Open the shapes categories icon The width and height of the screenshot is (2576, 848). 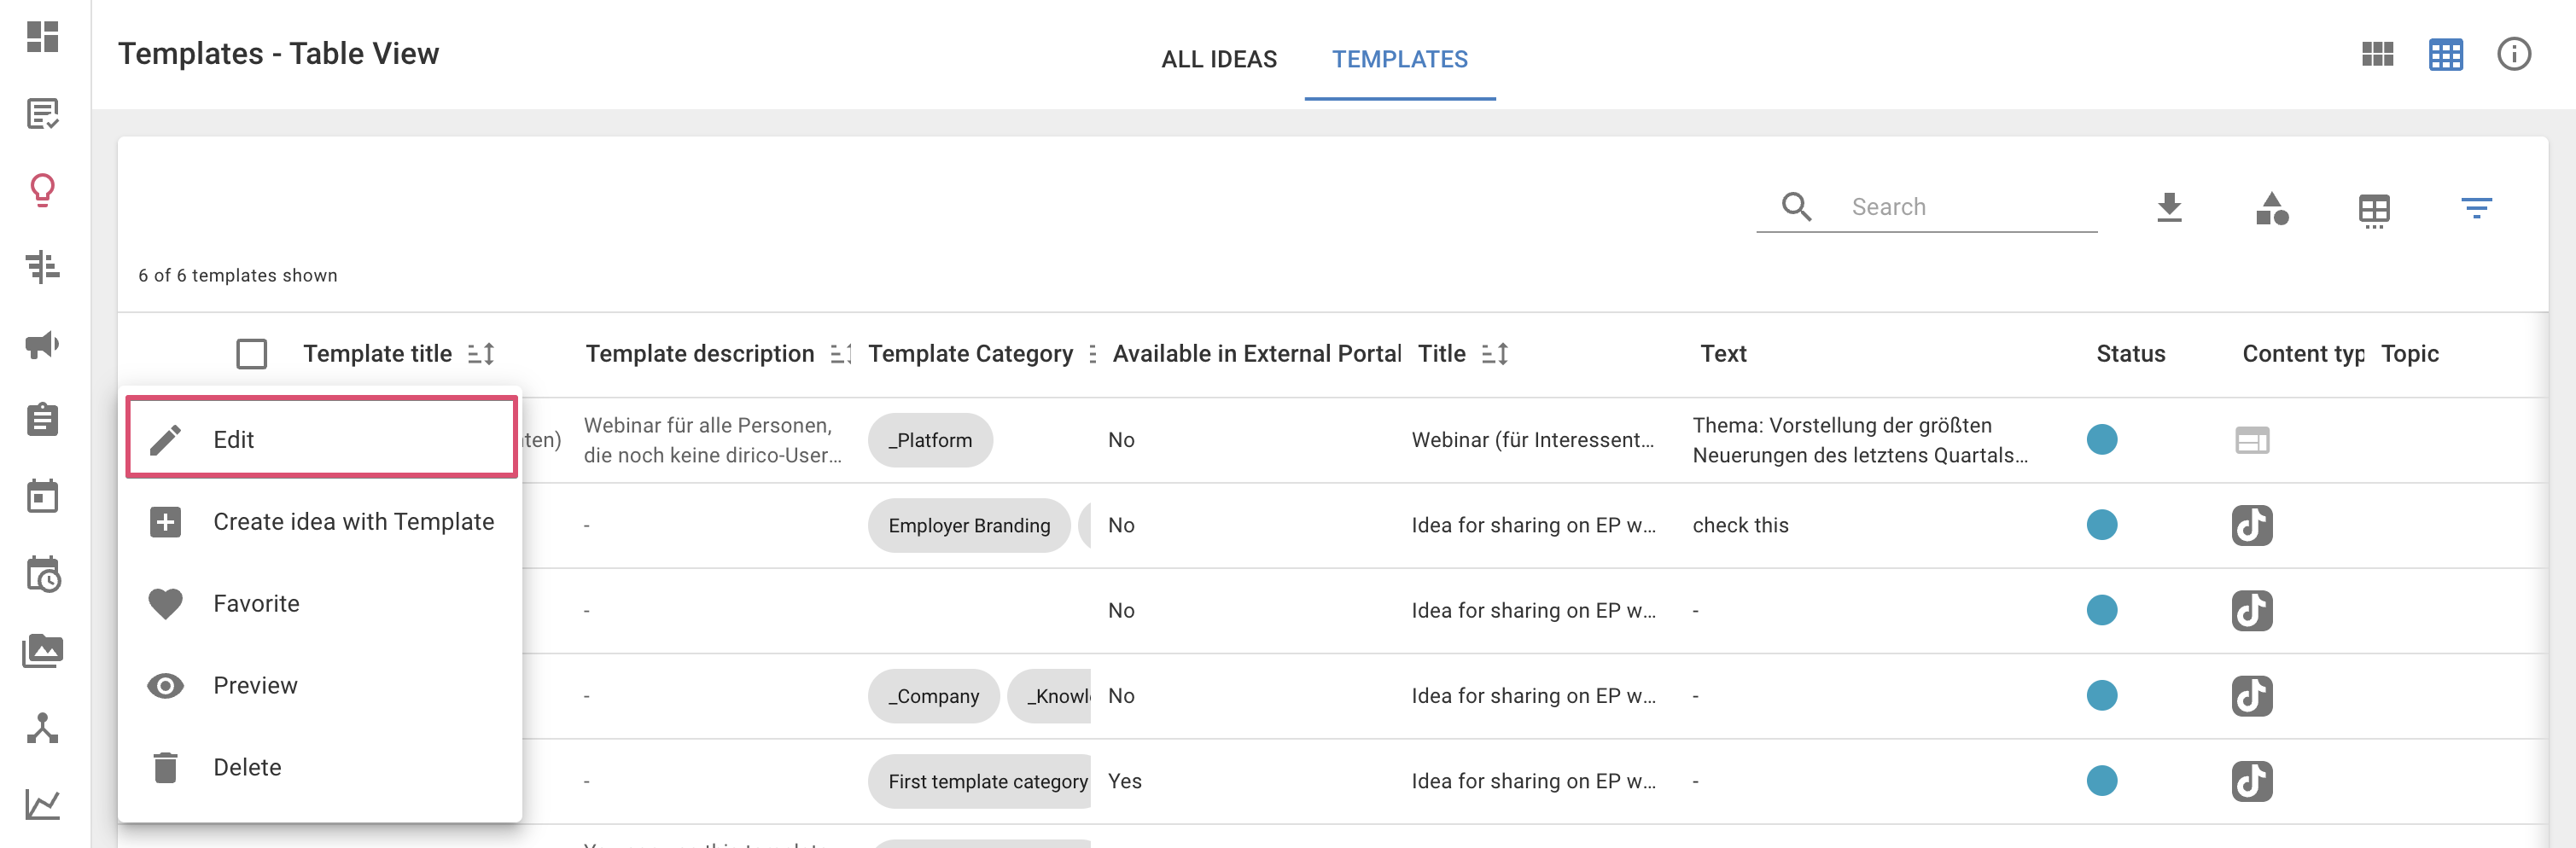pyautogui.click(x=2272, y=208)
